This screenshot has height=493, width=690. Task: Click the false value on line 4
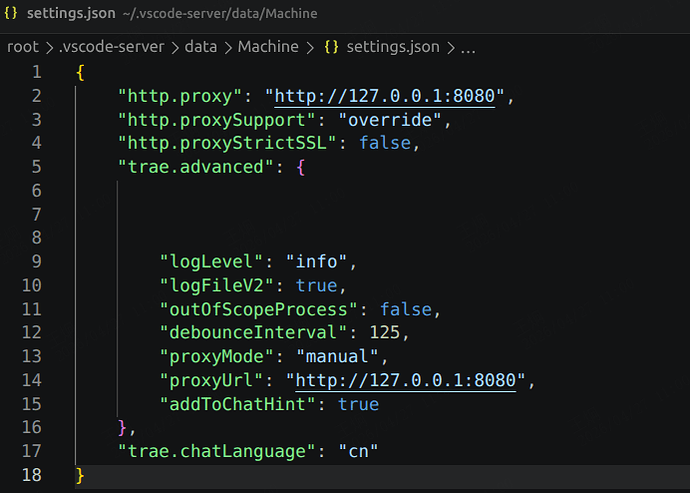coord(385,143)
